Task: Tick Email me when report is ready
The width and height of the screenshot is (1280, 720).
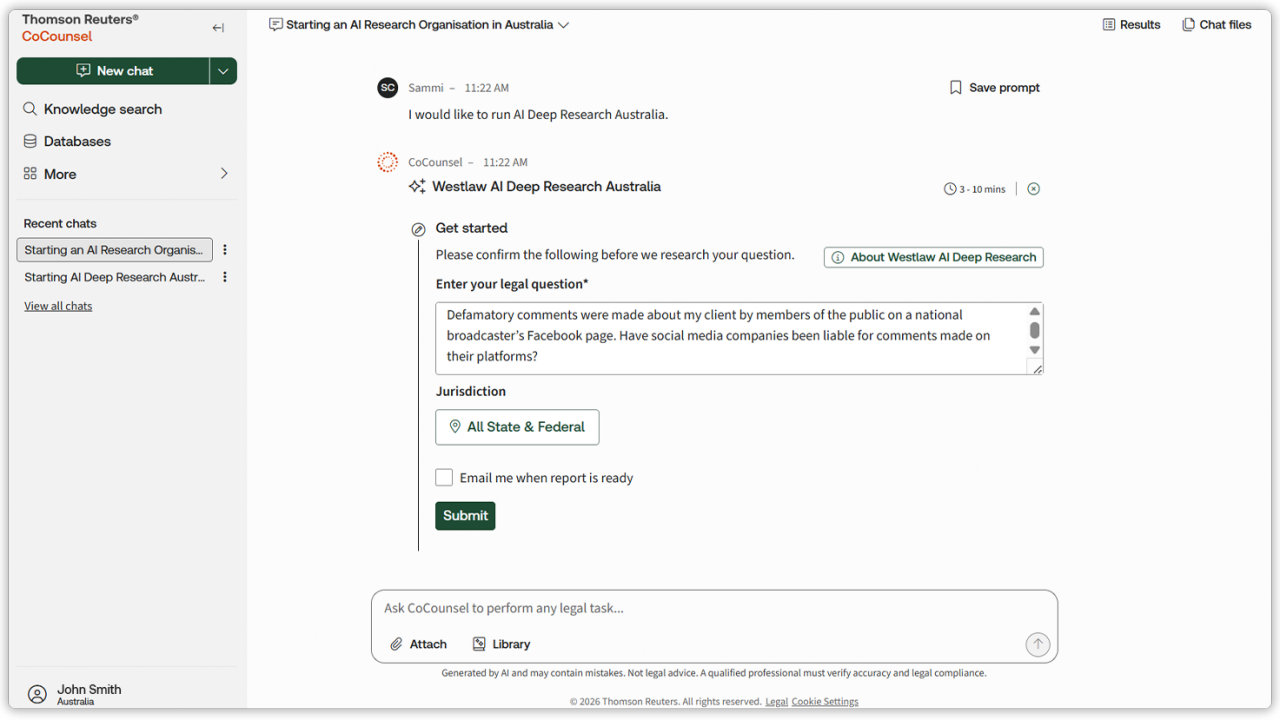Action: click(x=444, y=478)
